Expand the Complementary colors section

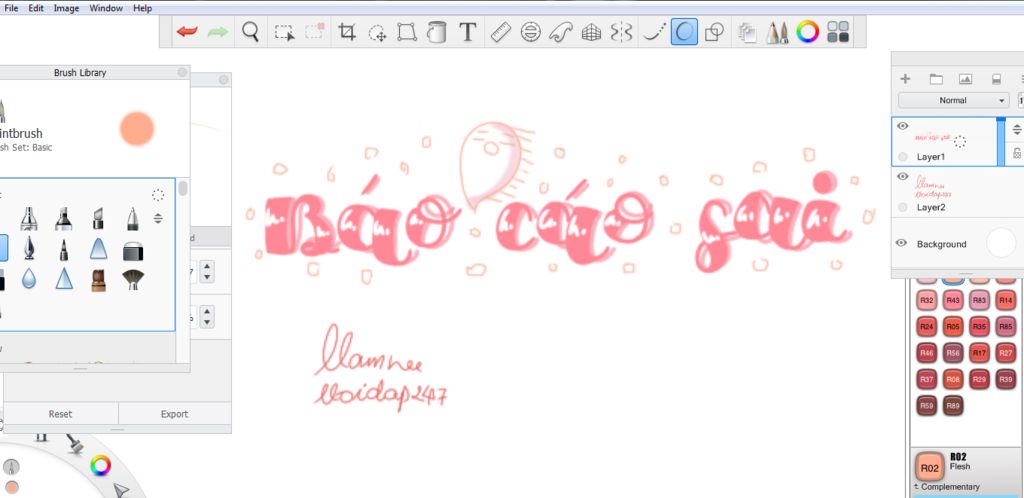pos(947,487)
